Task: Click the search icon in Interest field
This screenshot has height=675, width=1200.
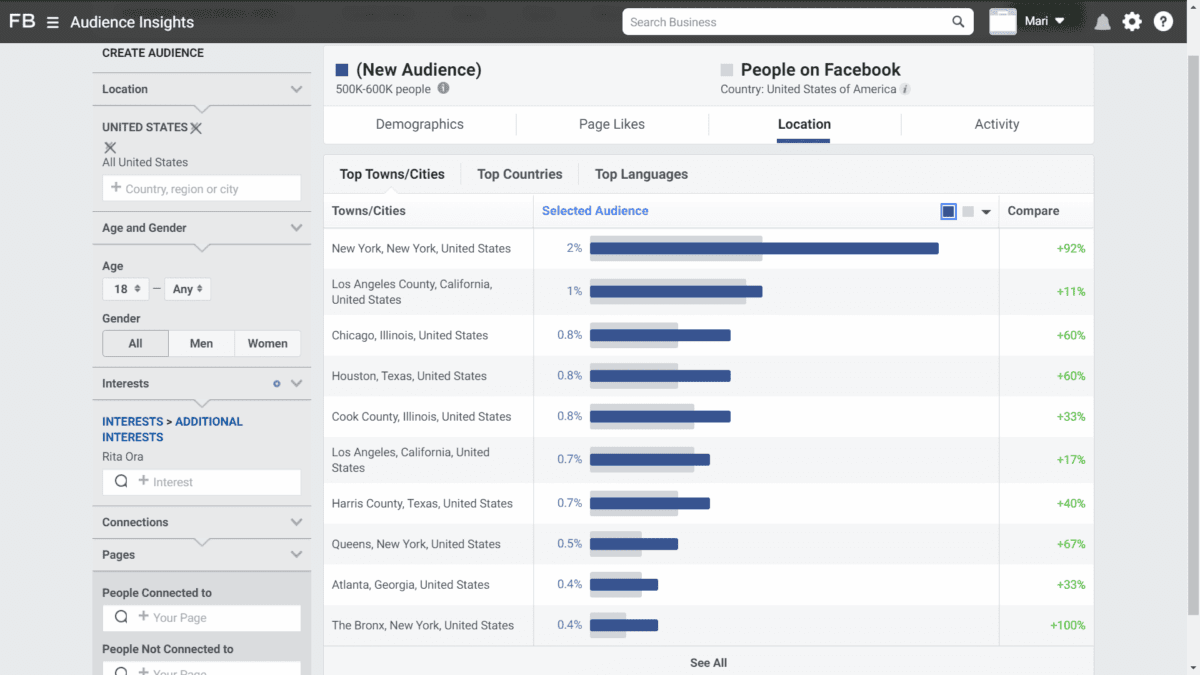Action: [121, 481]
